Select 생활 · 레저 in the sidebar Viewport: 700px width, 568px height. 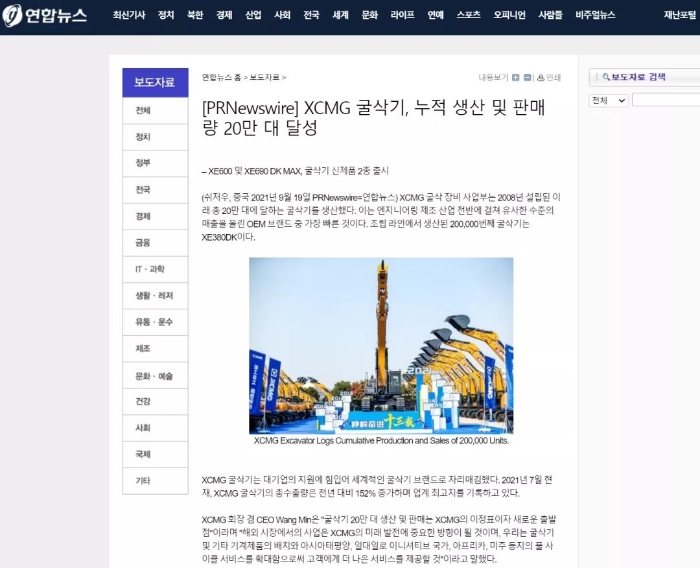pos(155,296)
